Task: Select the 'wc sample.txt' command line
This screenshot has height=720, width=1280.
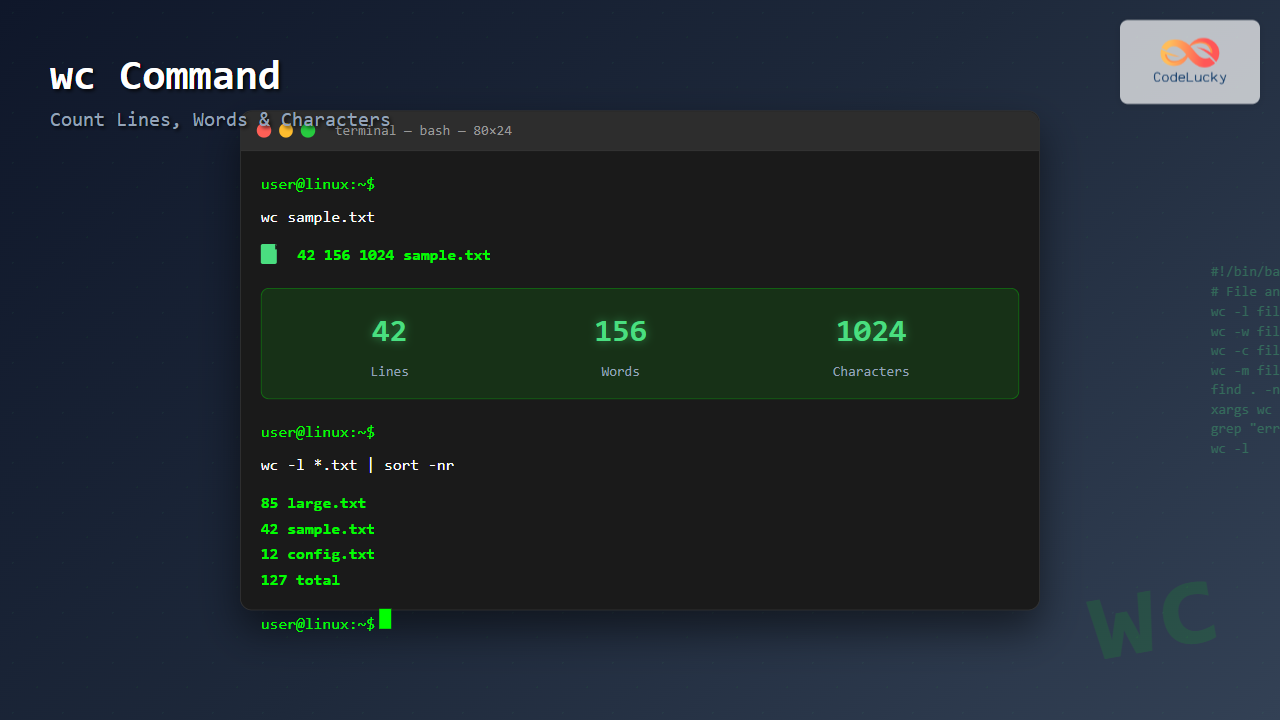Action: (318, 217)
